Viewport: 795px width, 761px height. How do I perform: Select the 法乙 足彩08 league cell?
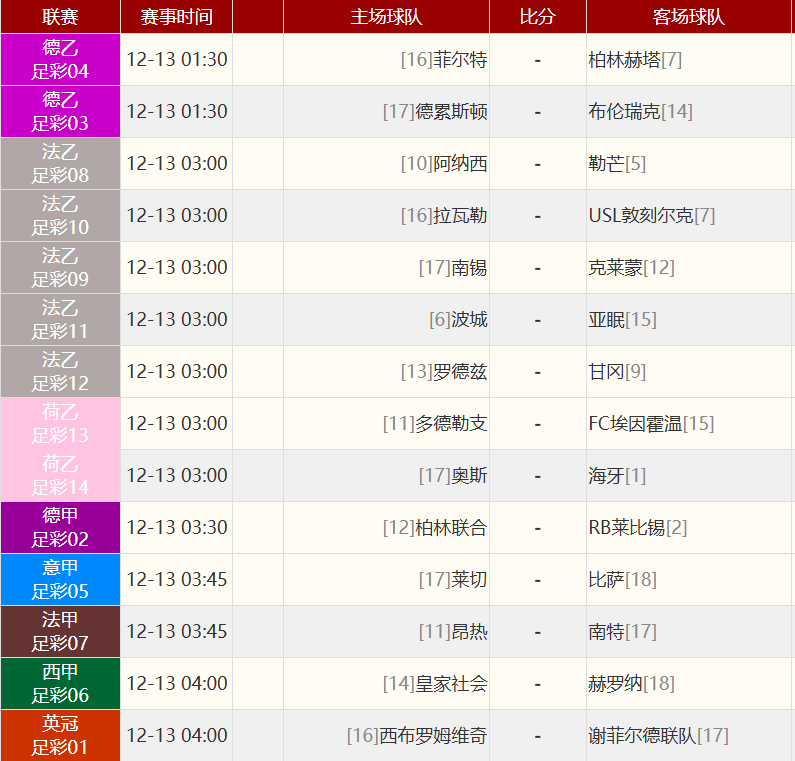60,163
